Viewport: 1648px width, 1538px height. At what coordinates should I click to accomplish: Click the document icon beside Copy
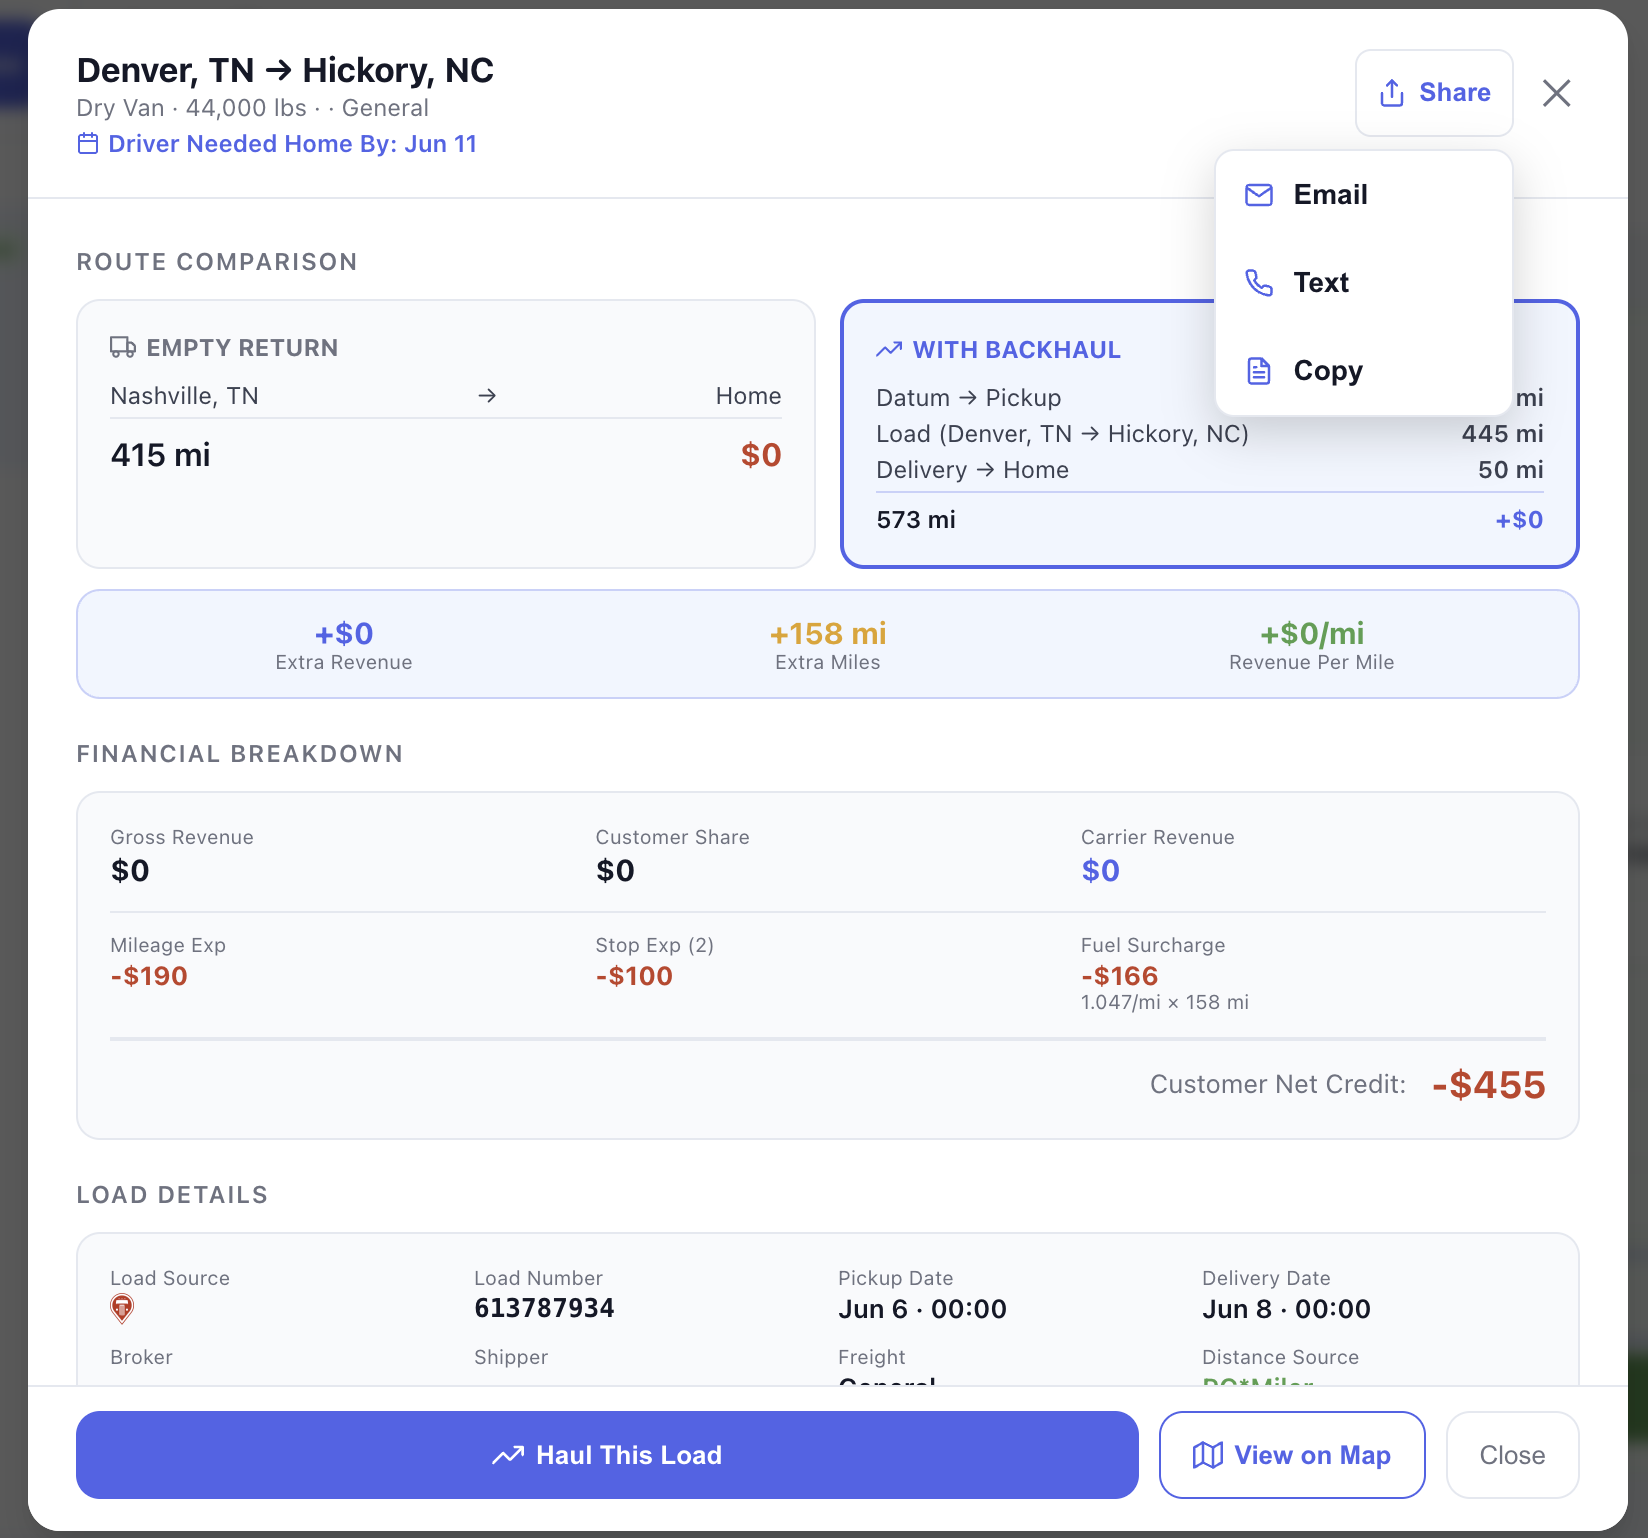(1259, 371)
